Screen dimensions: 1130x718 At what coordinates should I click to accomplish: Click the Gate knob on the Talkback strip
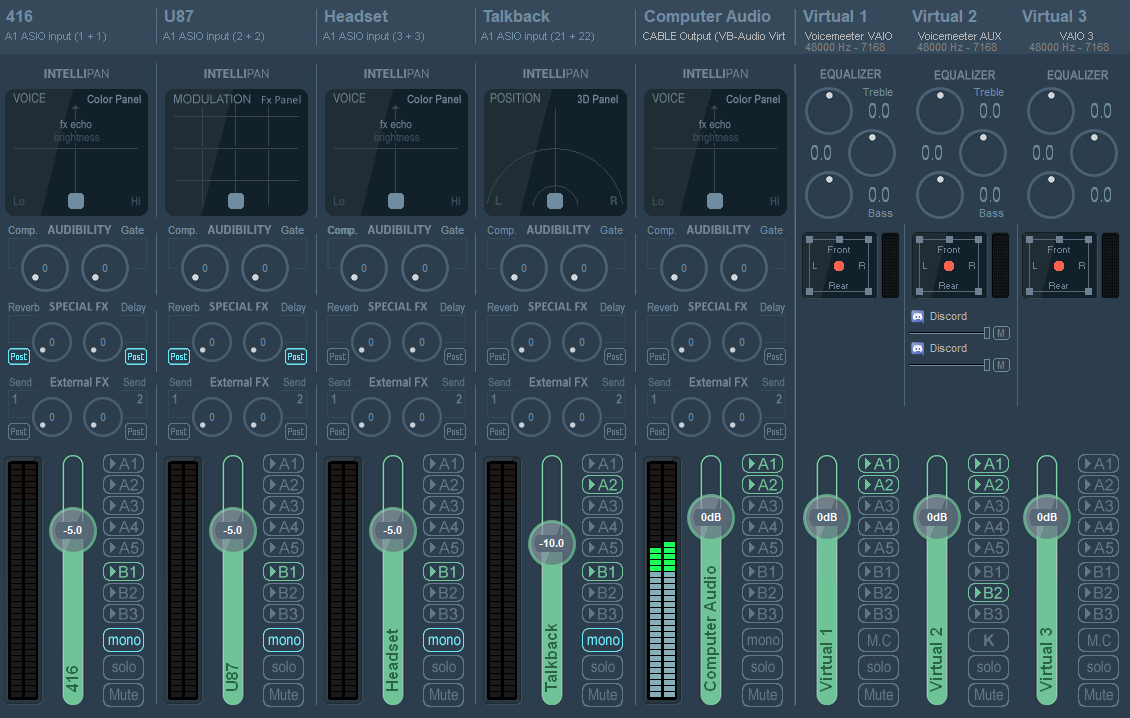(583, 268)
